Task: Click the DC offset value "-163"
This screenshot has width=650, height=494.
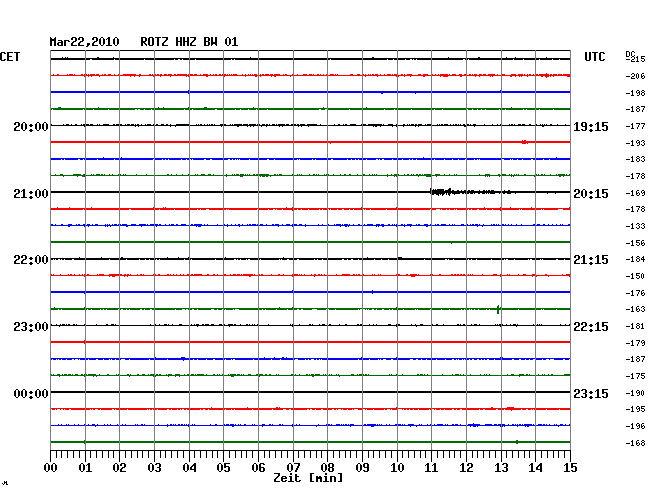Action: point(635,309)
